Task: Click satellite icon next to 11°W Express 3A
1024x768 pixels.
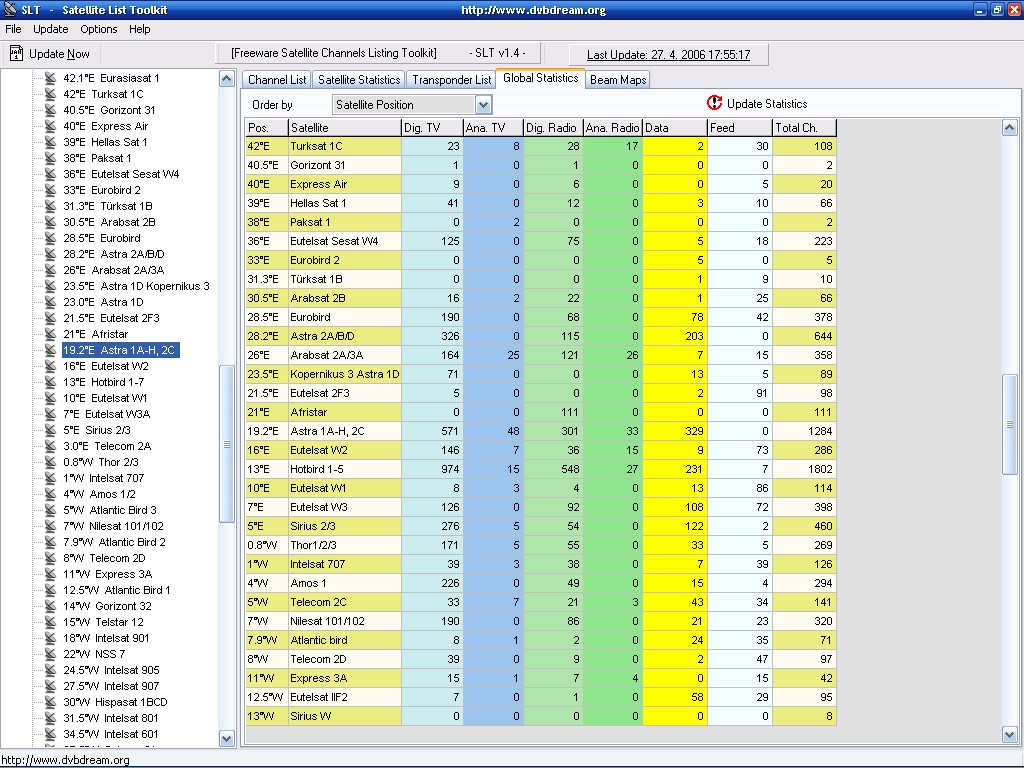Action: click(x=50, y=574)
